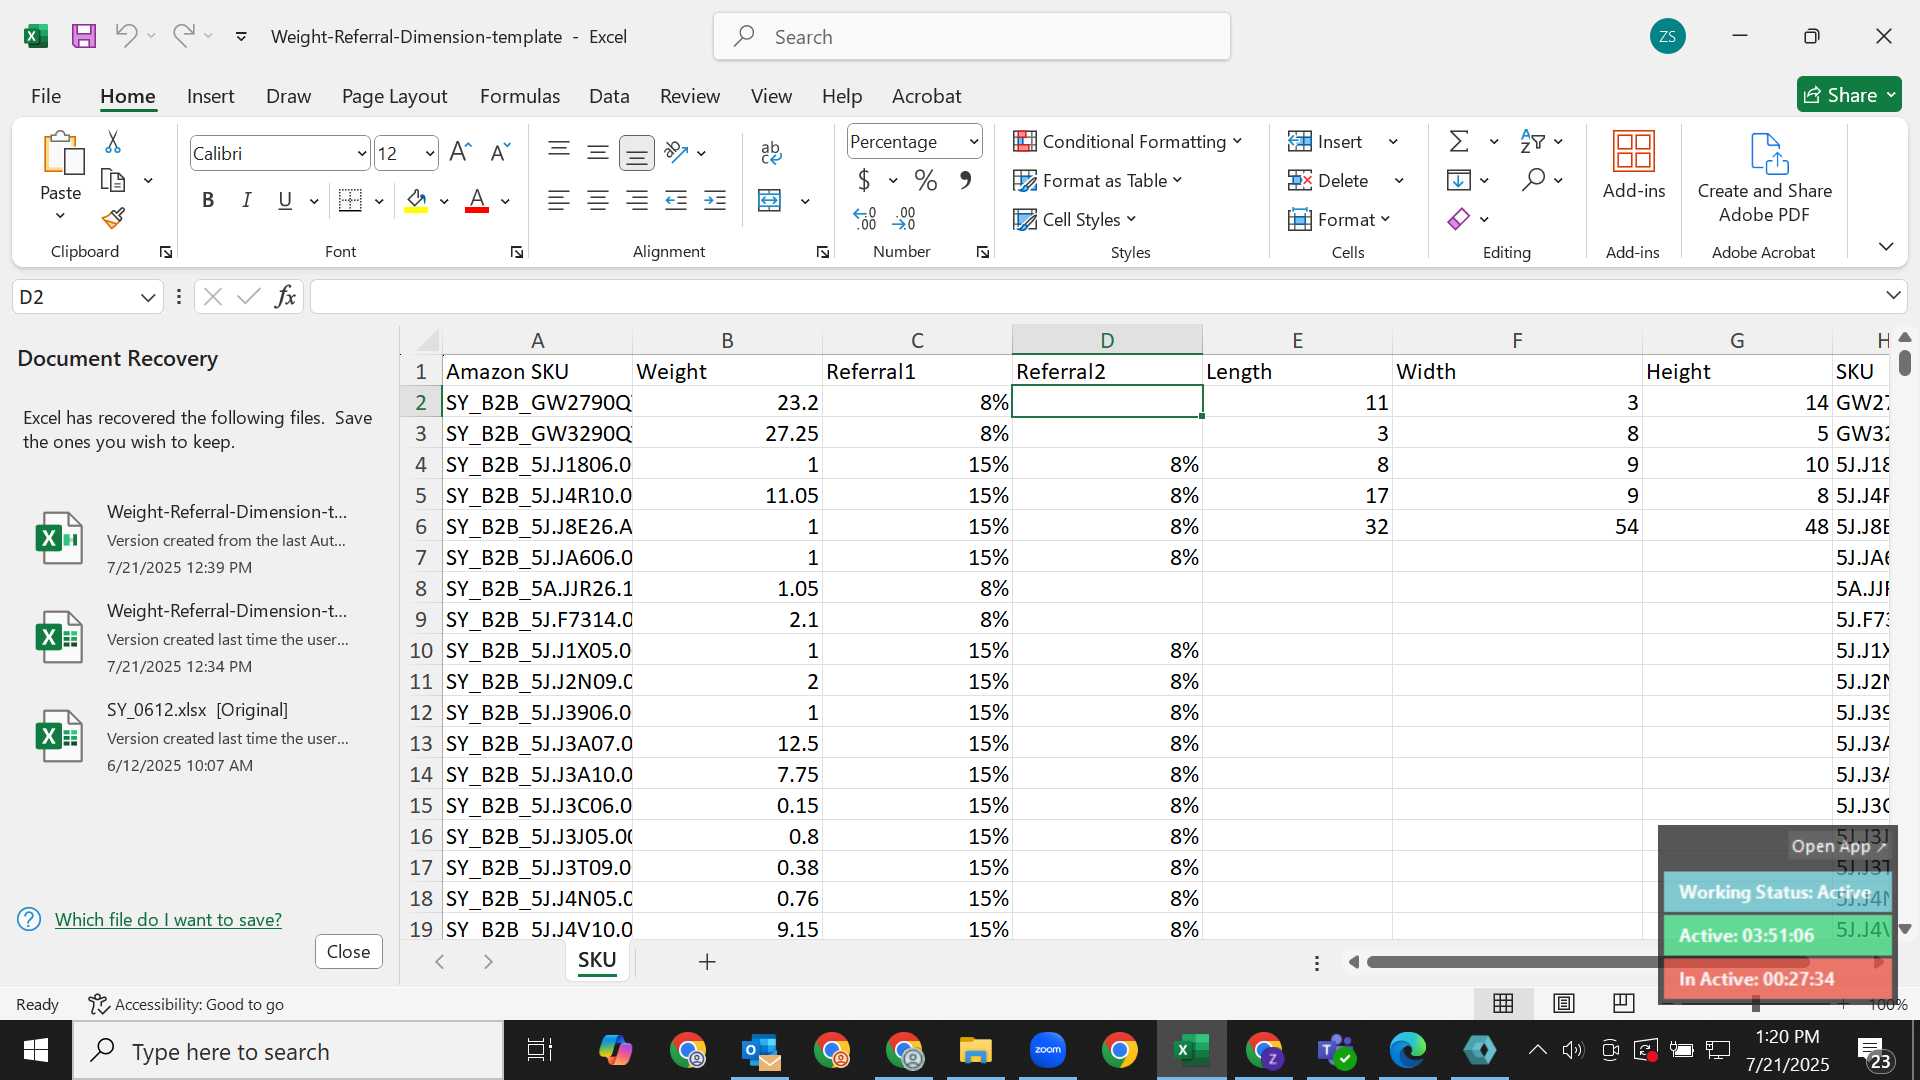Apply yellow Fill Color swatch
1920x1080 pixels.
(x=417, y=202)
